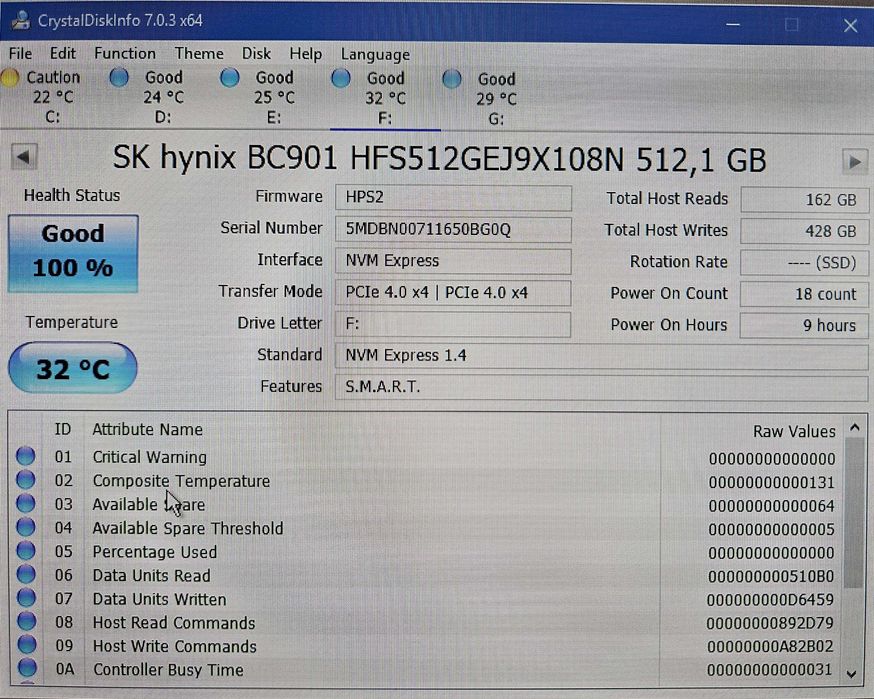The height and width of the screenshot is (699, 874).
Task: Click the Serial Number field
Action: pyautogui.click(x=453, y=230)
